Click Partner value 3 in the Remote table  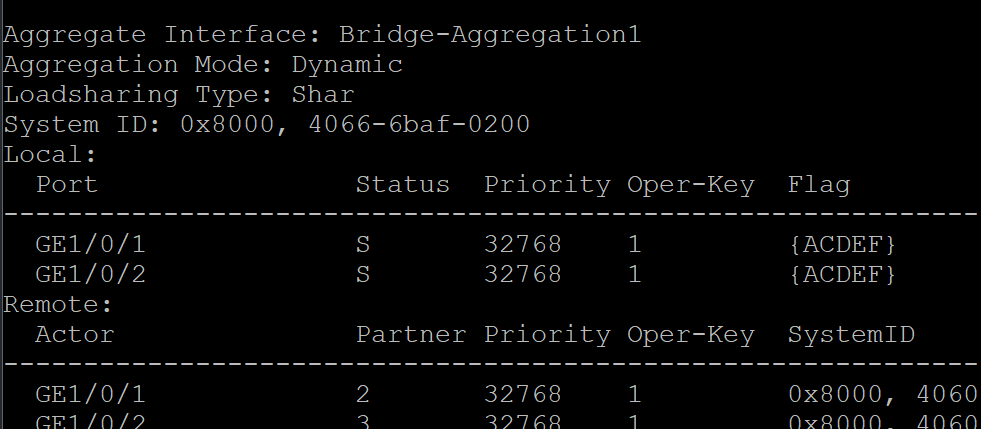(x=363, y=421)
